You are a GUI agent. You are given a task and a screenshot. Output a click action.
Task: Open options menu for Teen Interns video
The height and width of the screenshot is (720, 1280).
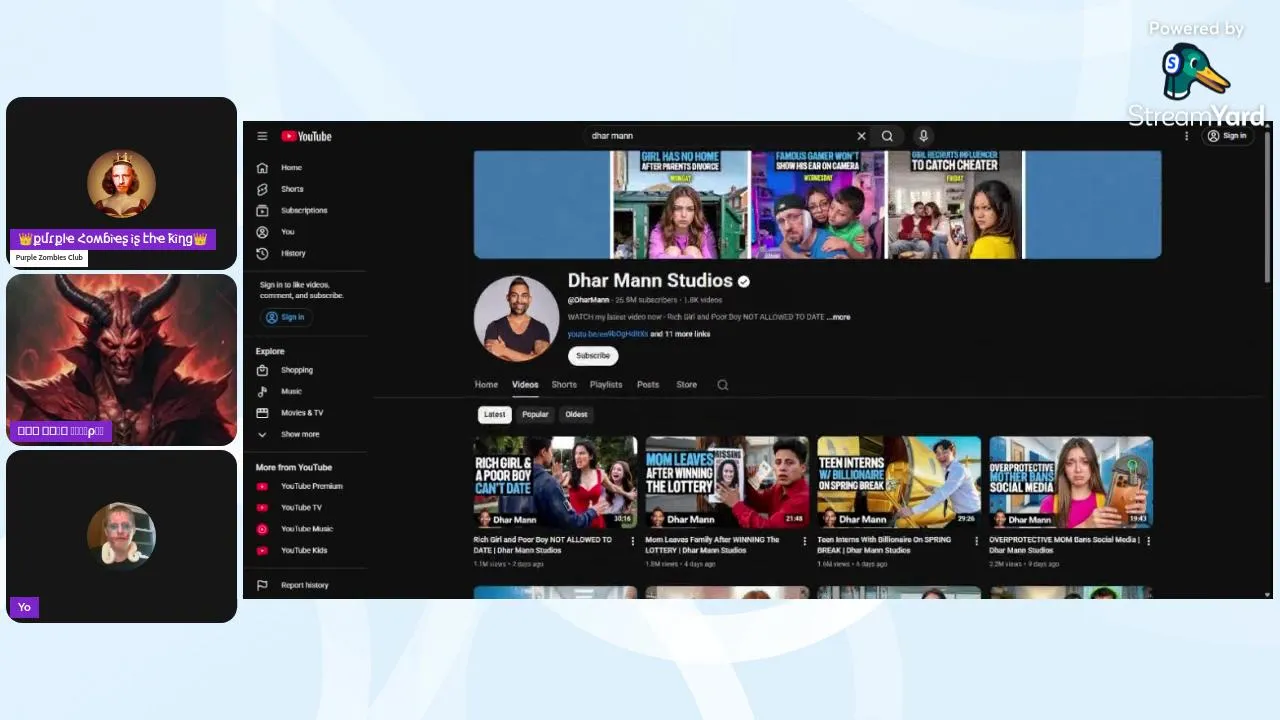point(976,541)
